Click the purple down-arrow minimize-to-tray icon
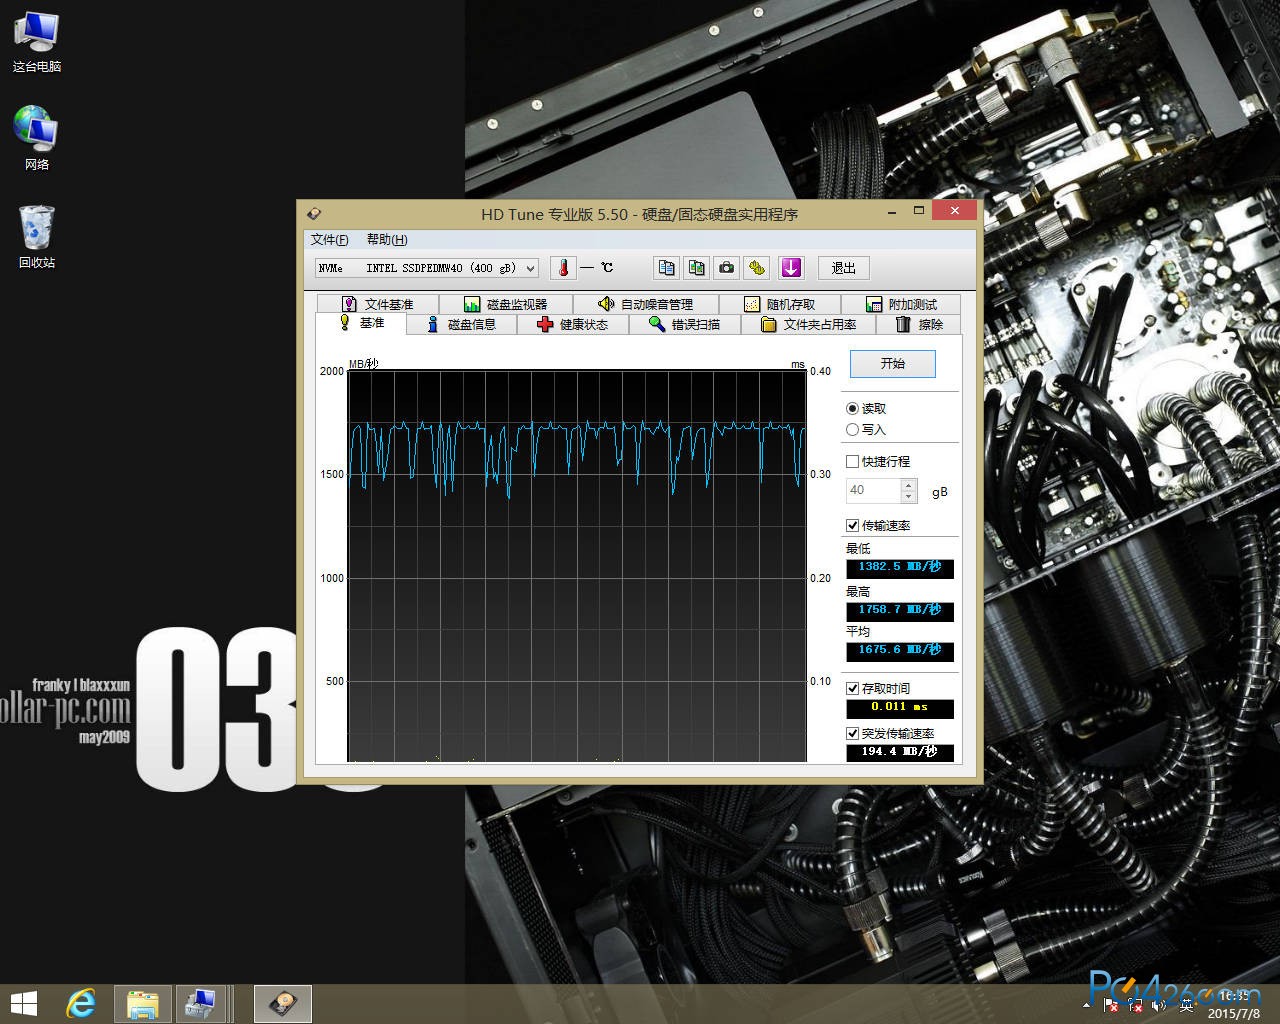The width and height of the screenshot is (1280, 1024). click(x=791, y=268)
